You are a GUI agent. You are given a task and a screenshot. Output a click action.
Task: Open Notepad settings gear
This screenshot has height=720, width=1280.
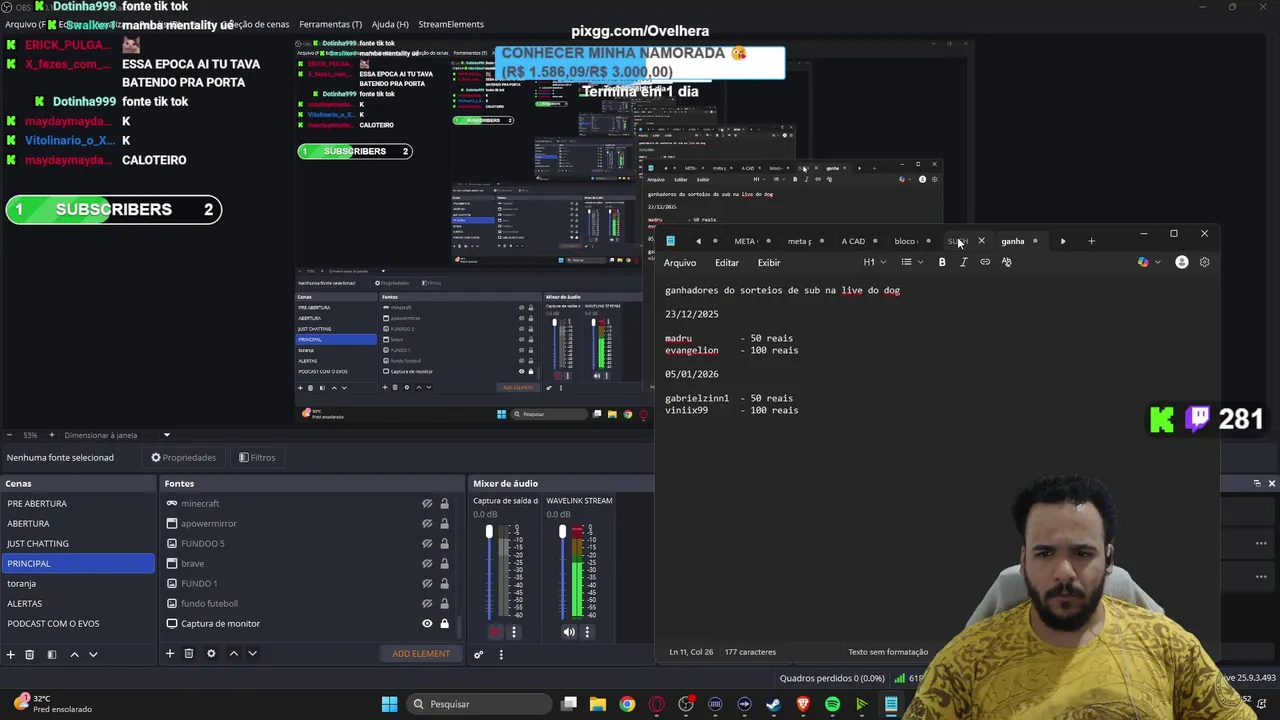(1204, 262)
